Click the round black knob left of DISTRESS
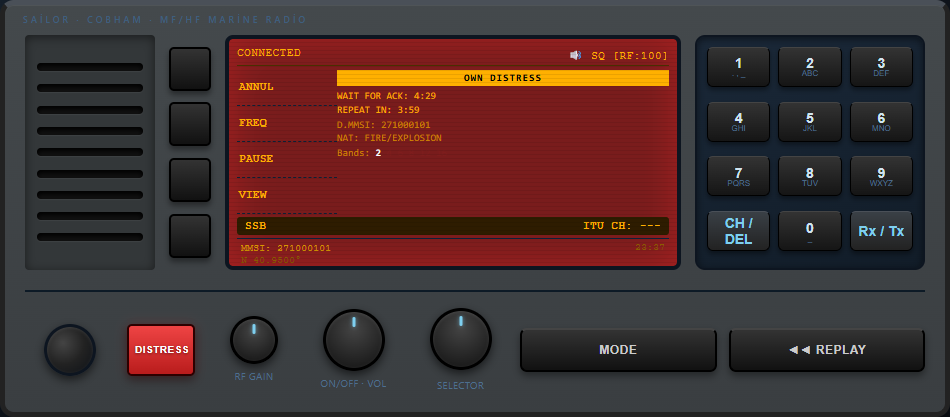 (70, 350)
